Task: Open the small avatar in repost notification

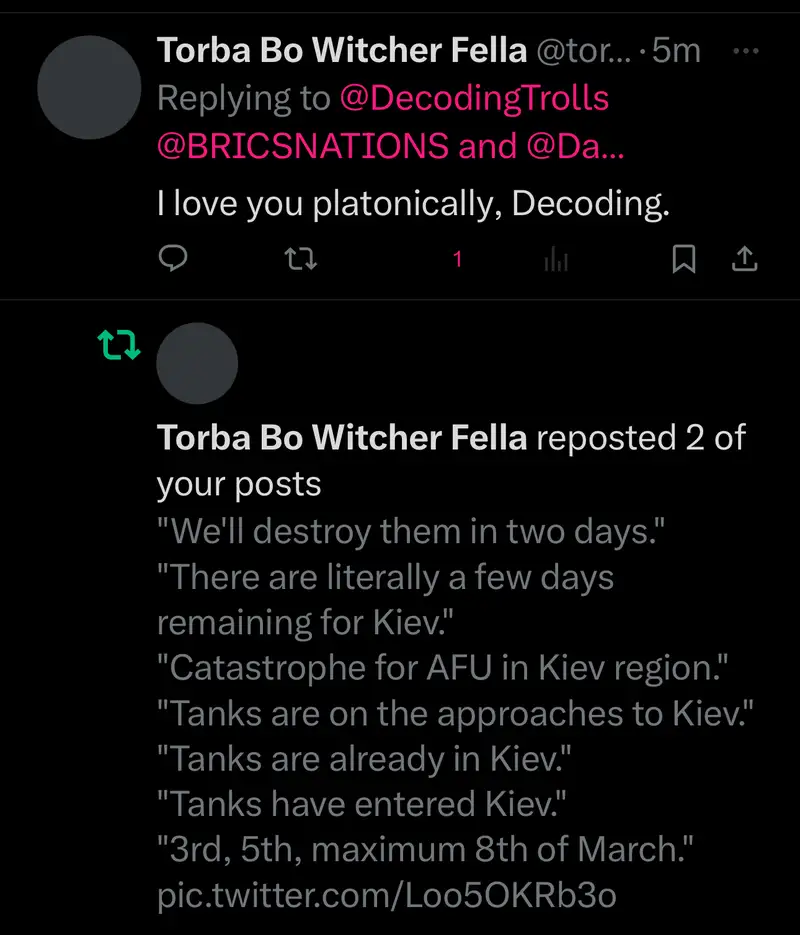Action: 198,363
